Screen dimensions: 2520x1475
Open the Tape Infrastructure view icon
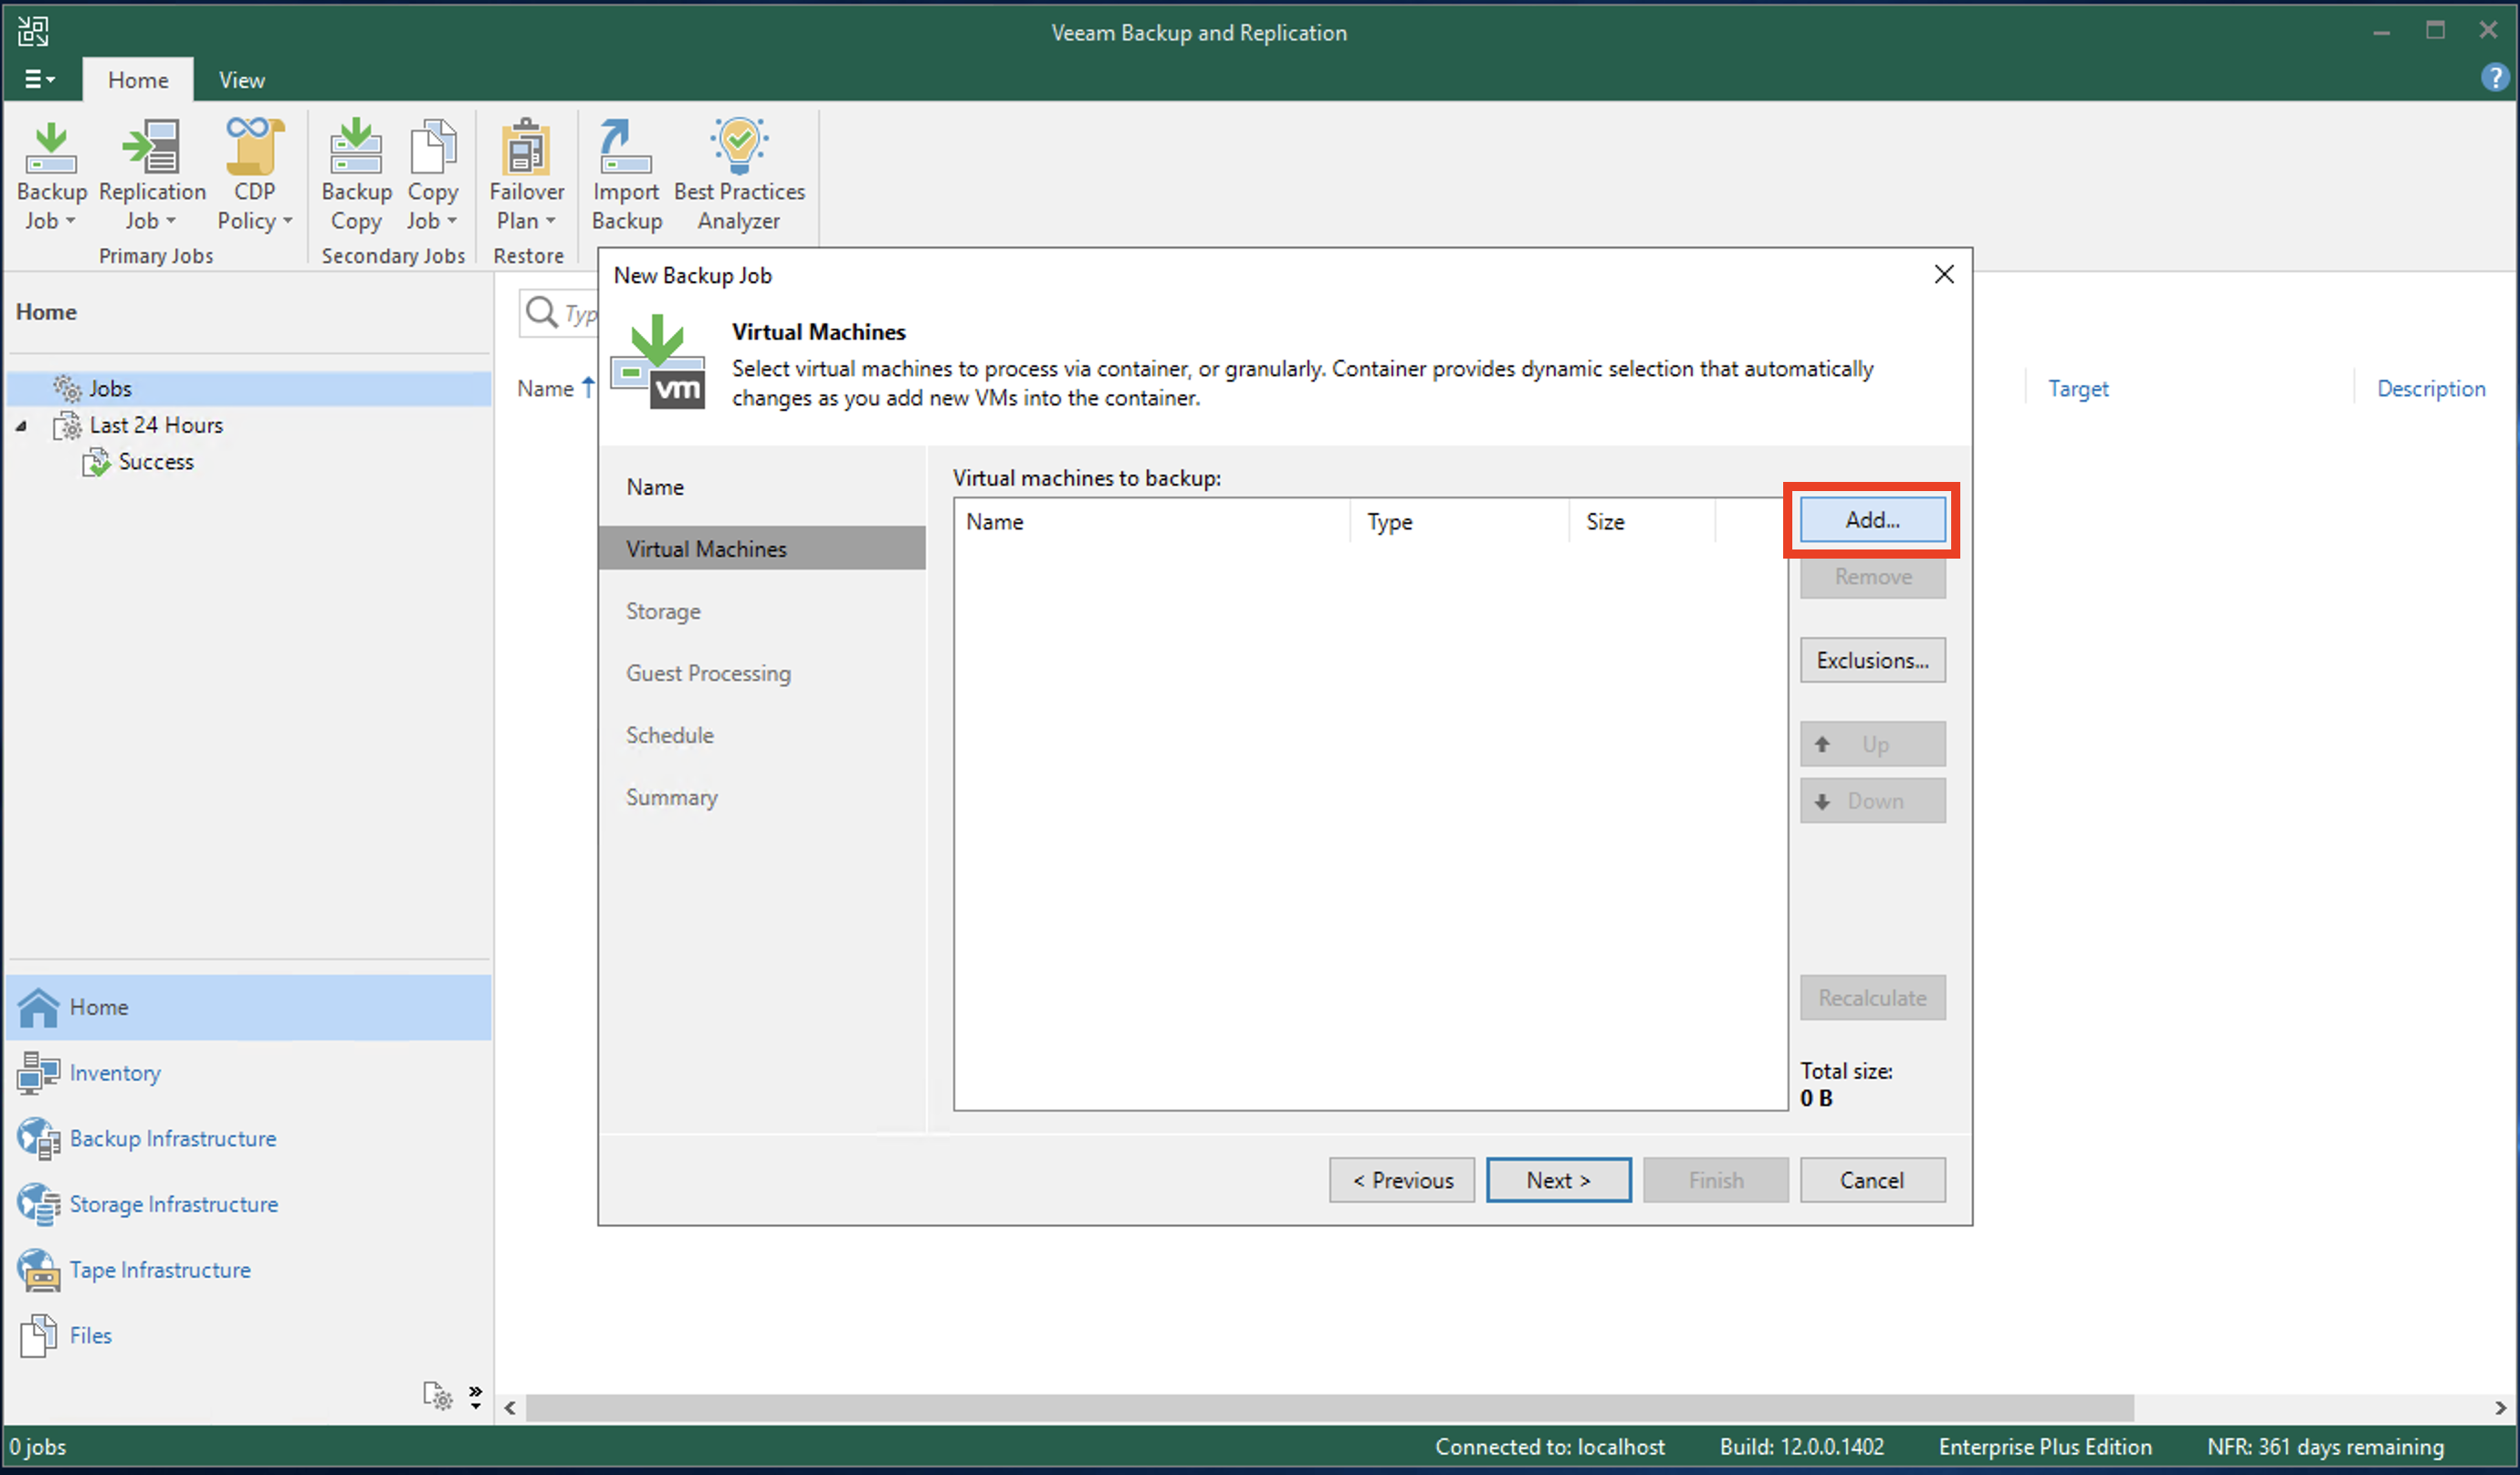(38, 1270)
